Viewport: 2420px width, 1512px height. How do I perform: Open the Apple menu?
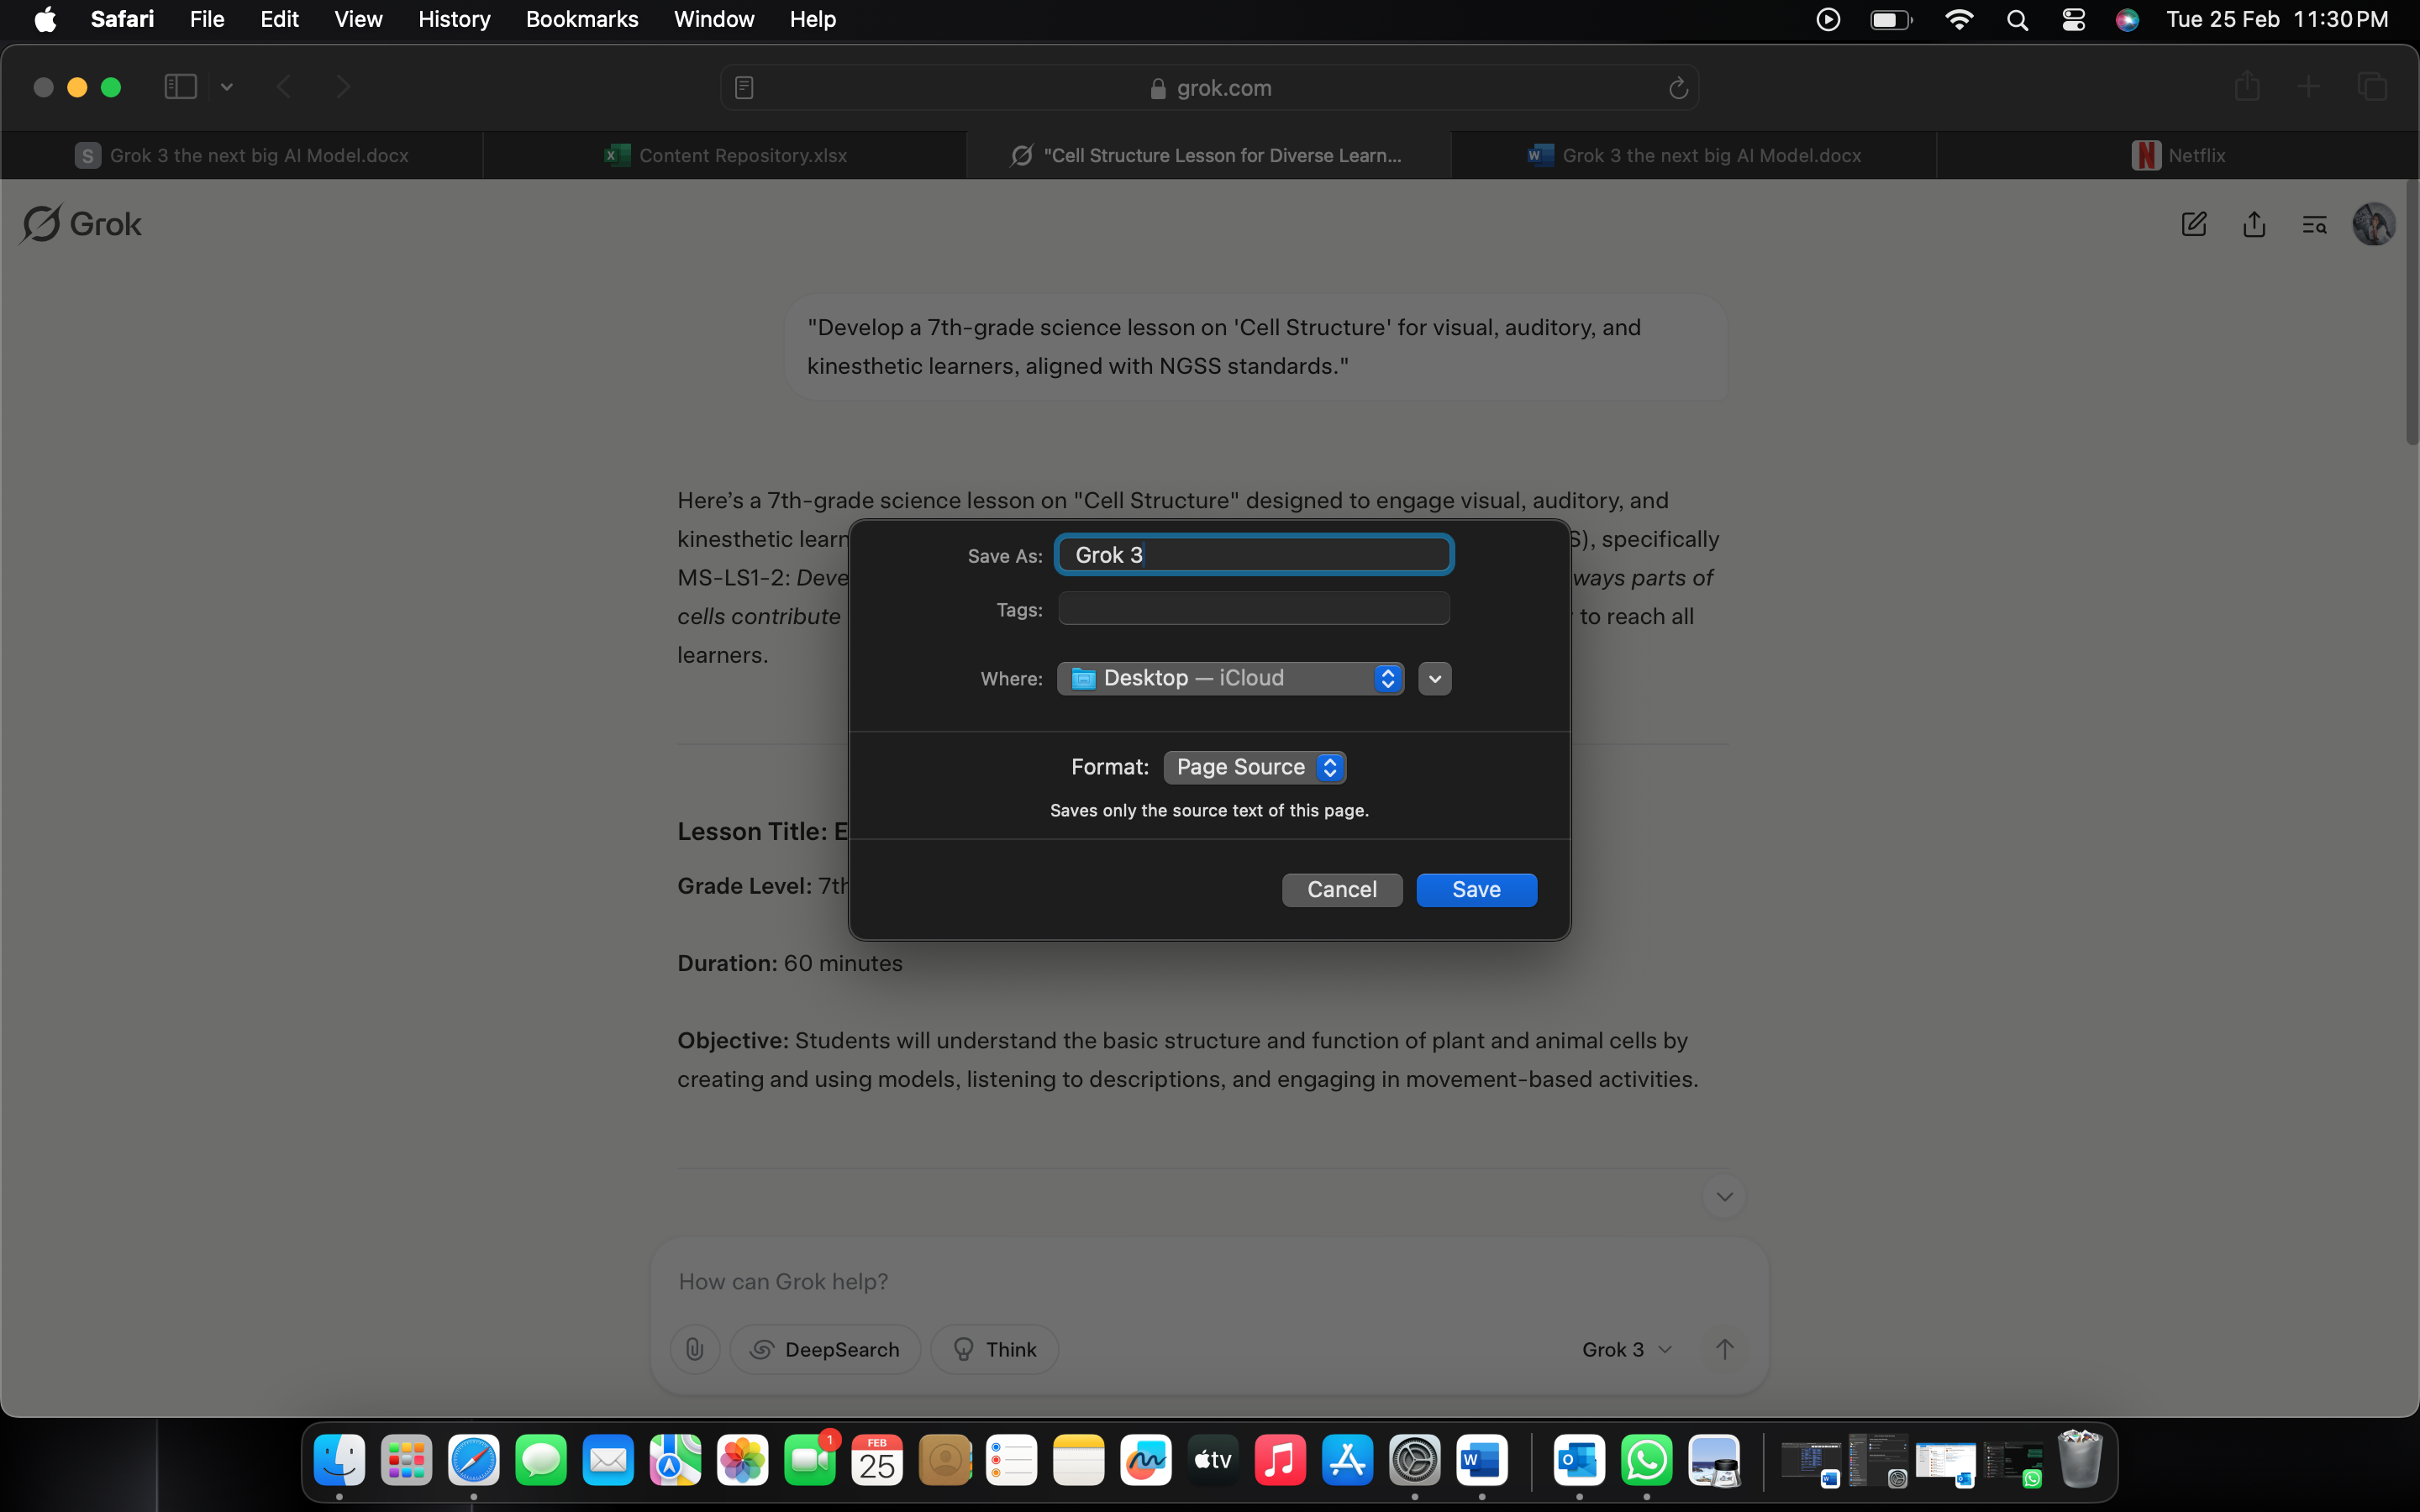pyautogui.click(x=45, y=19)
